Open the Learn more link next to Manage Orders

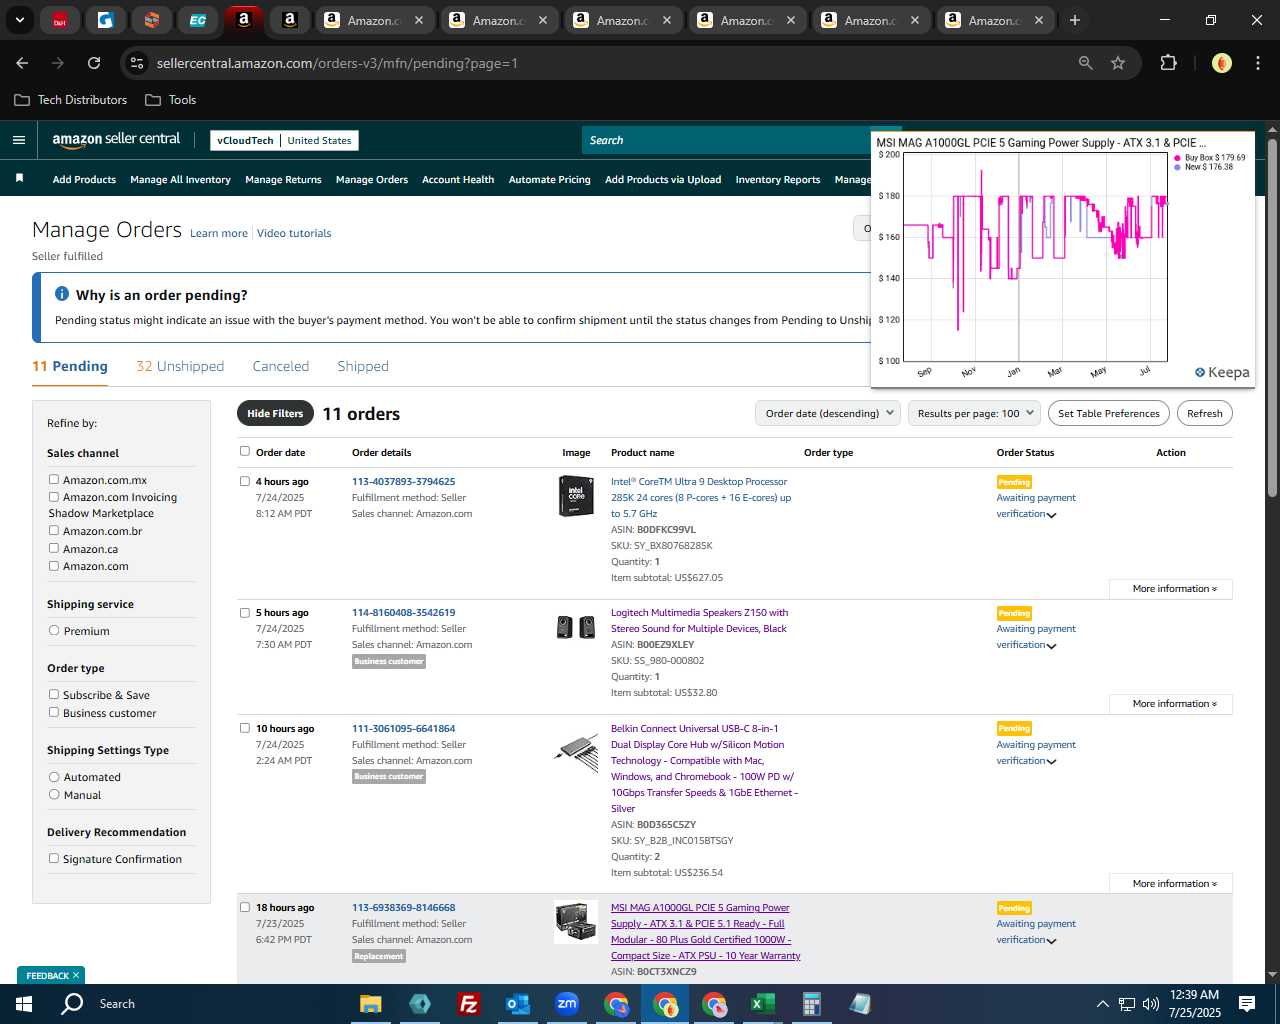[x=219, y=233]
